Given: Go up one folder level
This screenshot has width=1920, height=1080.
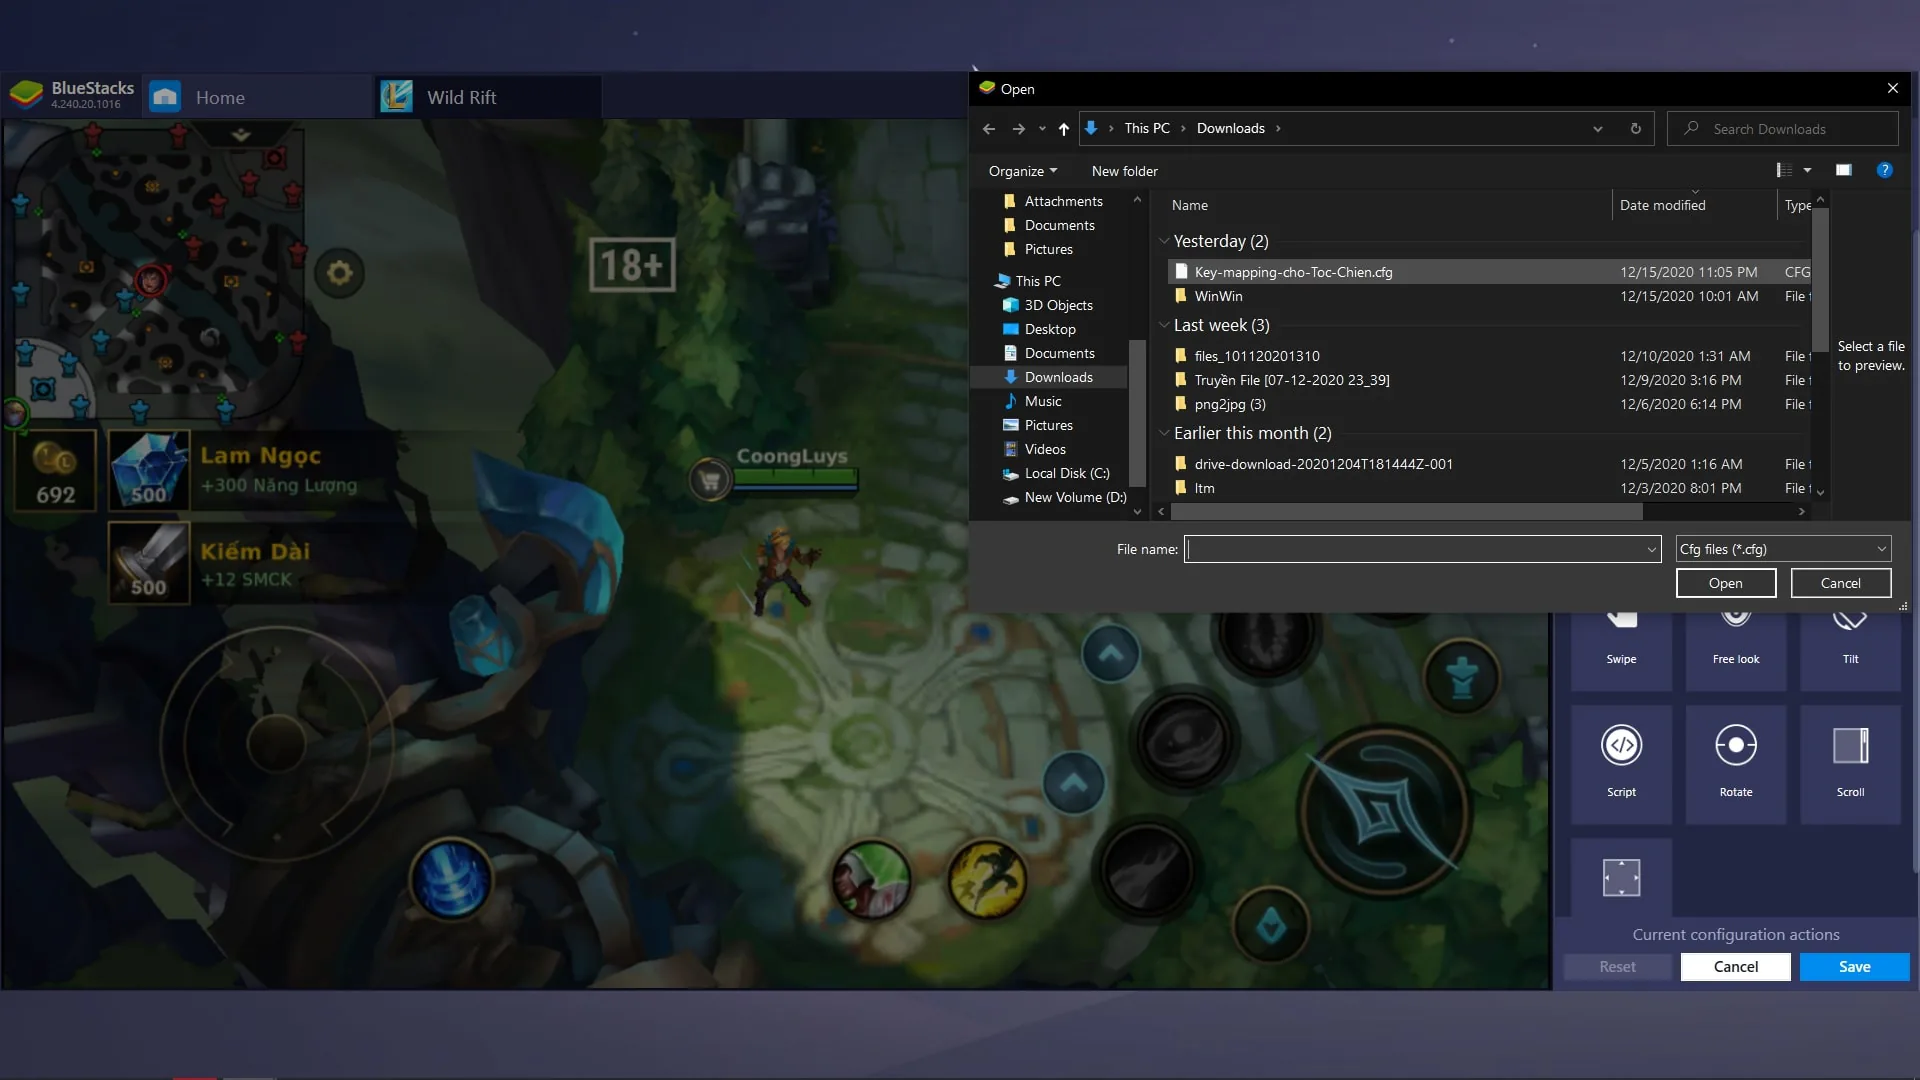Looking at the screenshot, I should [x=1063, y=128].
